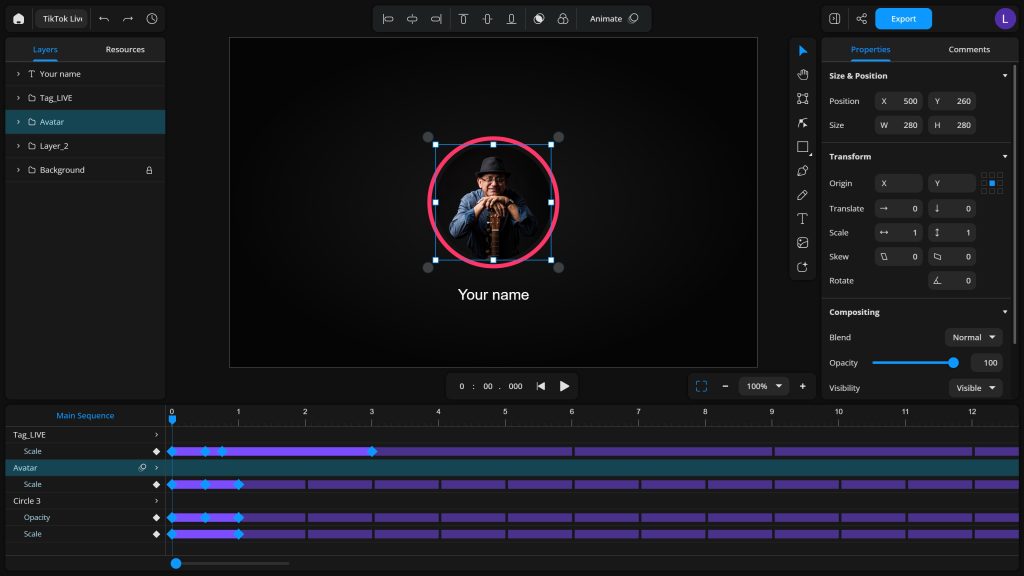Click the Export button

pyautogui.click(x=903, y=19)
